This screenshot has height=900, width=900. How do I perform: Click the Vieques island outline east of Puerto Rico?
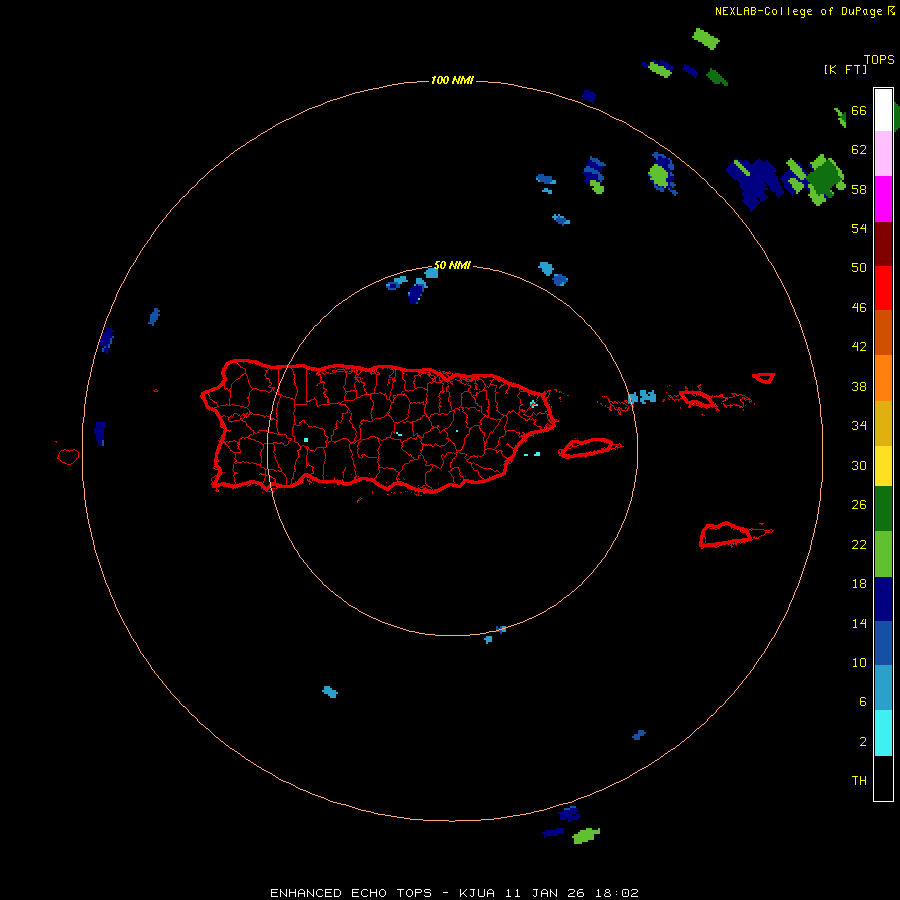589,448
